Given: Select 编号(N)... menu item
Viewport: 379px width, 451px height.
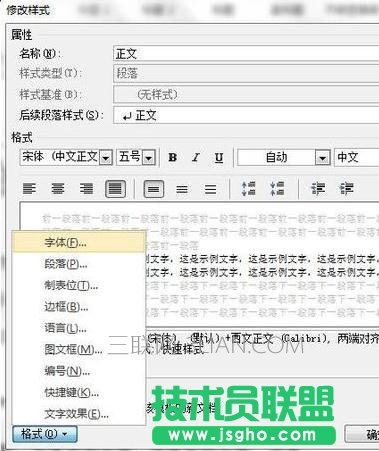Looking at the screenshot, I should pyautogui.click(x=79, y=371).
